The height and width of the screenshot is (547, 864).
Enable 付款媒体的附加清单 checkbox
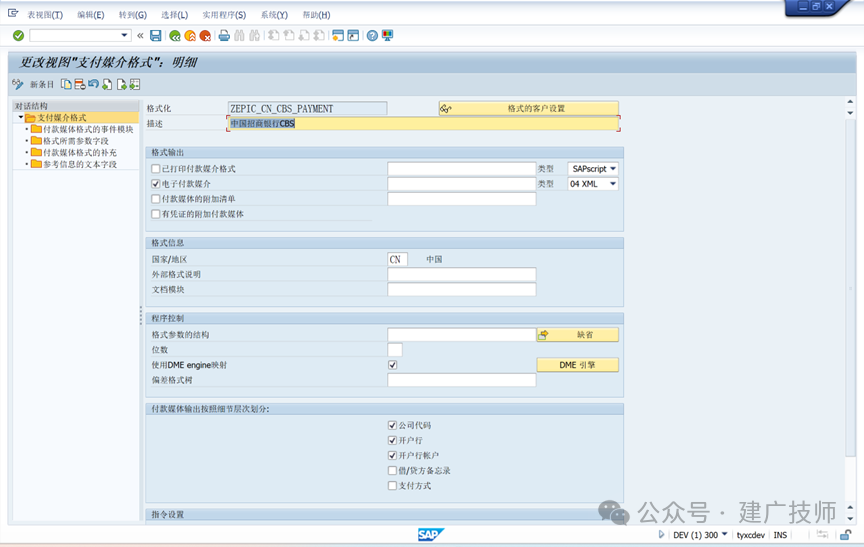click(156, 199)
